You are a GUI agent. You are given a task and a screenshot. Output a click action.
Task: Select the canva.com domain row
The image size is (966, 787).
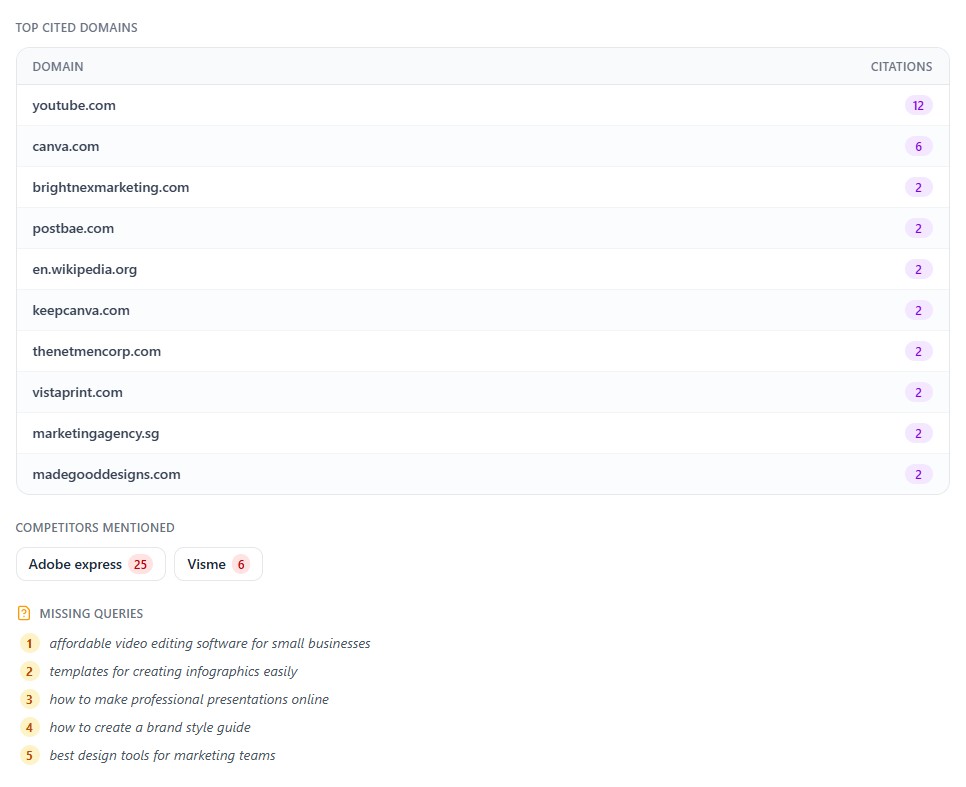click(x=482, y=146)
